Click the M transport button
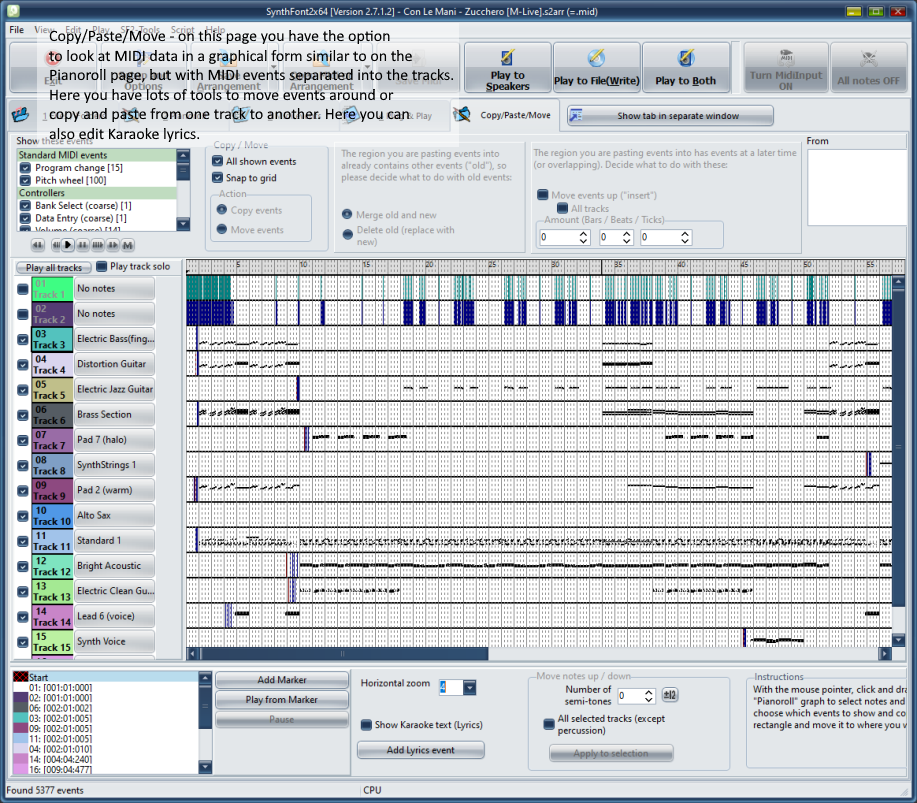The image size is (917, 803). [128, 245]
